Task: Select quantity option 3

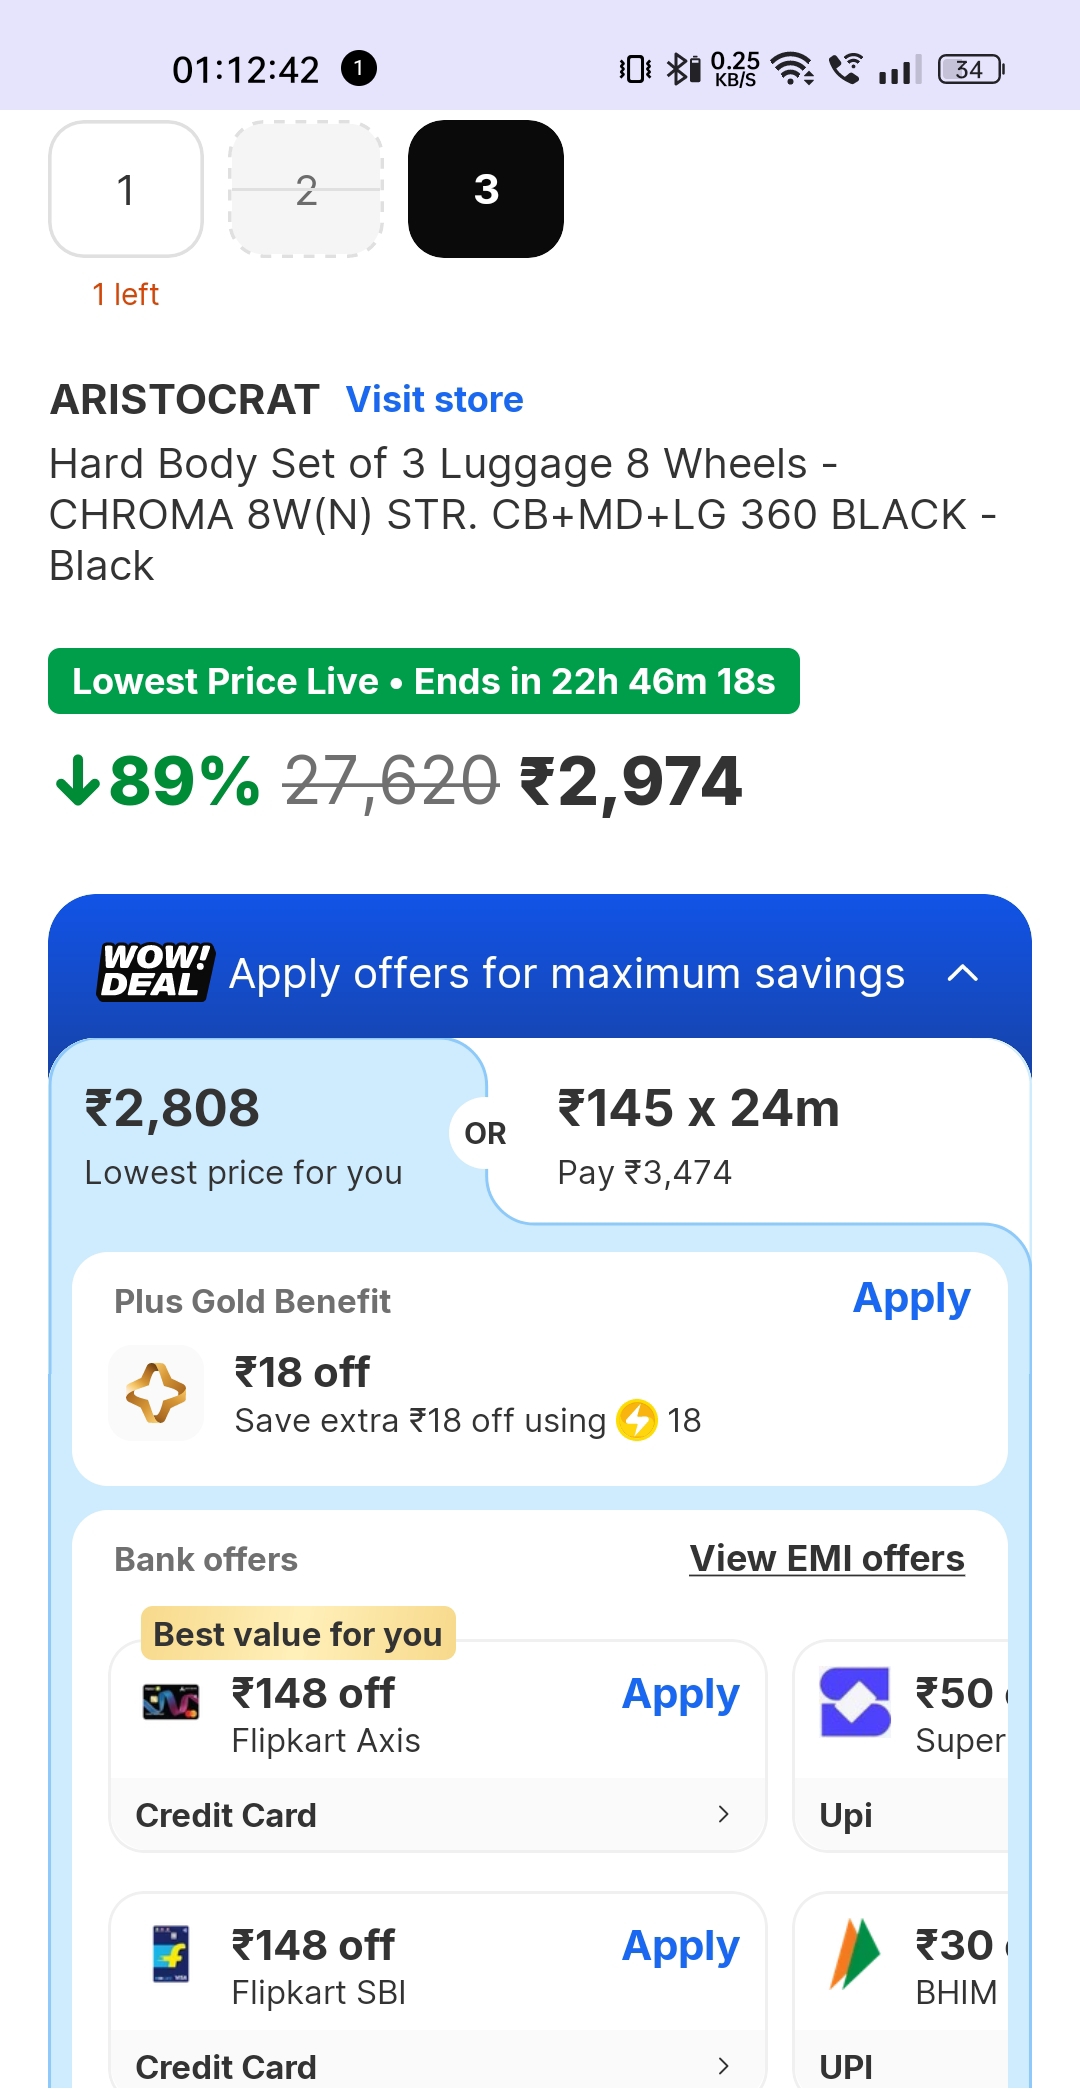Action: coord(486,189)
